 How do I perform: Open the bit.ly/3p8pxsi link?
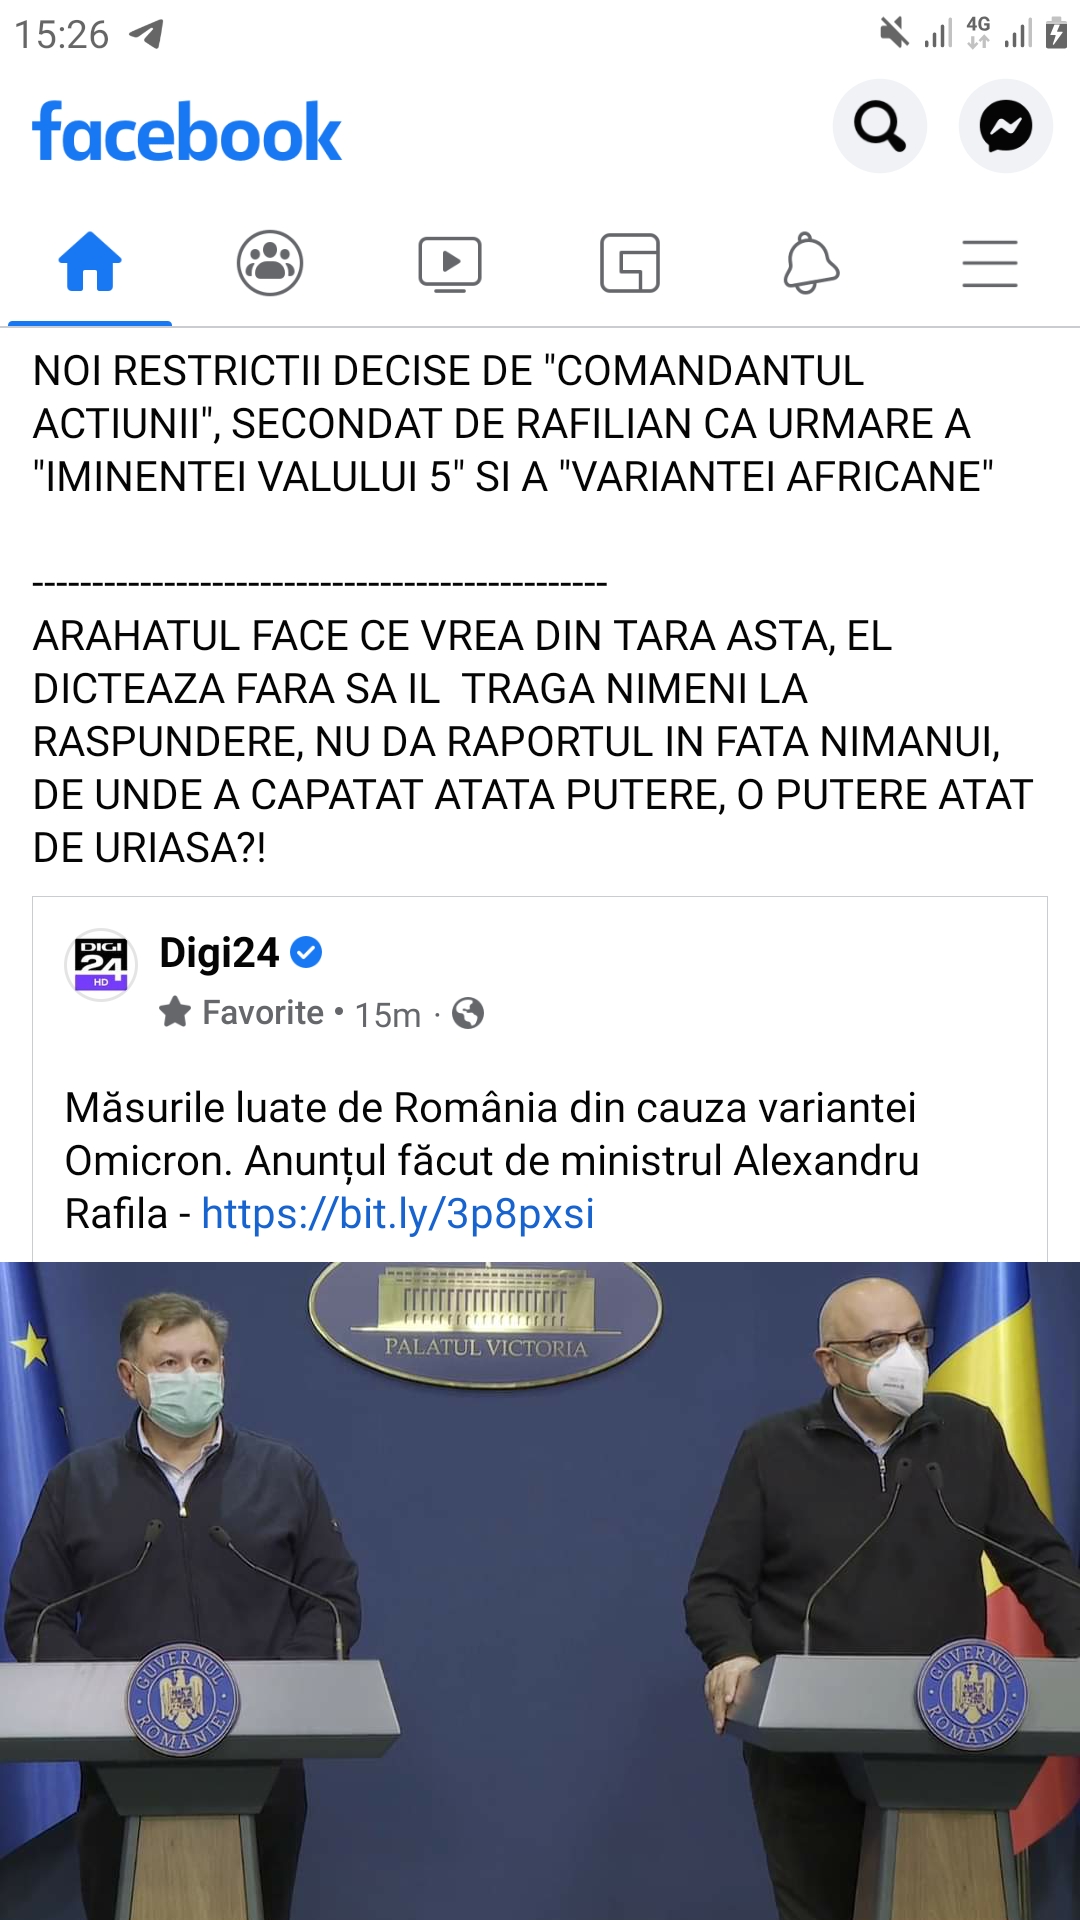pos(398,1214)
